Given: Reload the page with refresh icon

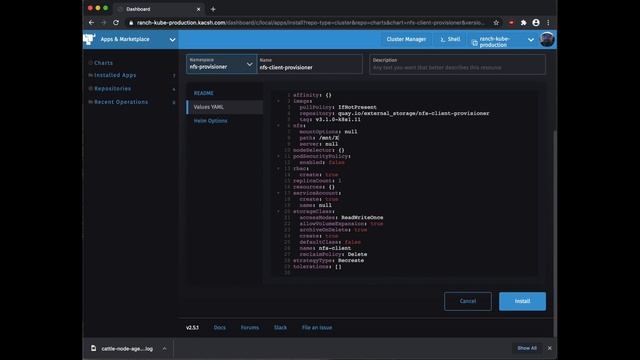Looking at the screenshot, I should tap(116, 23).
